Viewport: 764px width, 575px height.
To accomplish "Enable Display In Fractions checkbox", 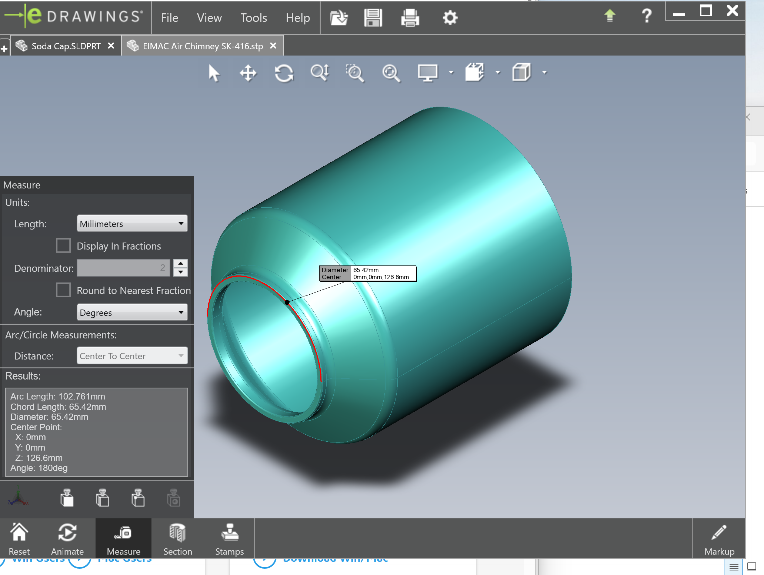I will pos(63,246).
